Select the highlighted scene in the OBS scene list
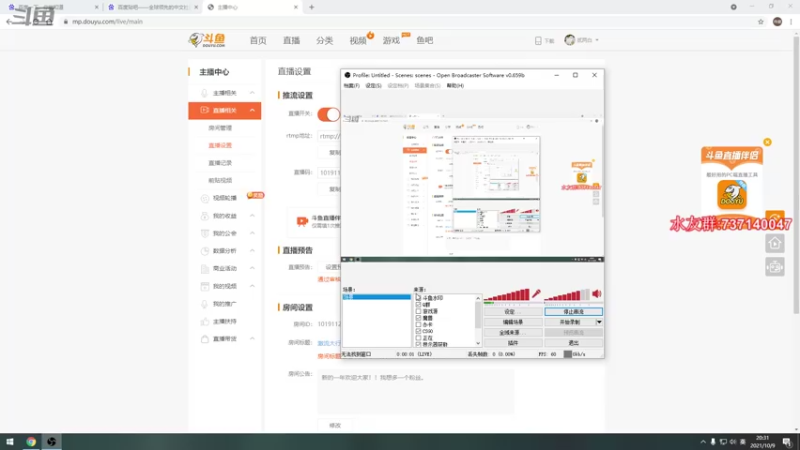This screenshot has height=450, width=800. coord(377,297)
